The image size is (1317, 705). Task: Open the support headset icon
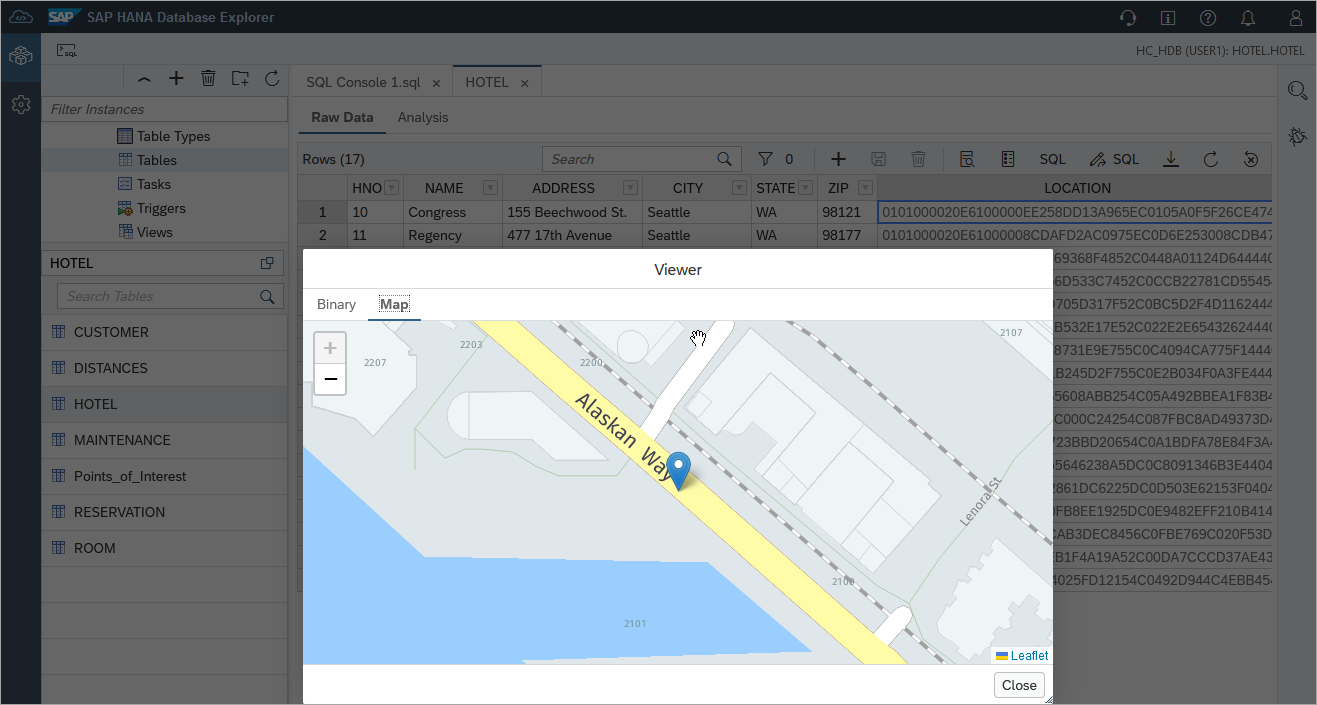coord(1127,18)
